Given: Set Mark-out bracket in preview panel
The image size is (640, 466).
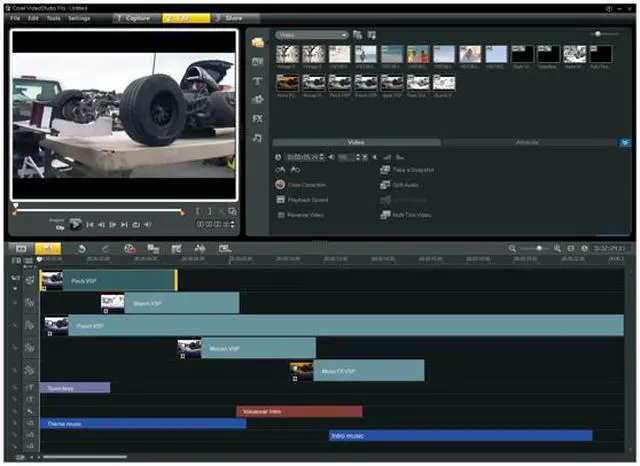Looking at the screenshot, I should pyautogui.click(x=210, y=211).
